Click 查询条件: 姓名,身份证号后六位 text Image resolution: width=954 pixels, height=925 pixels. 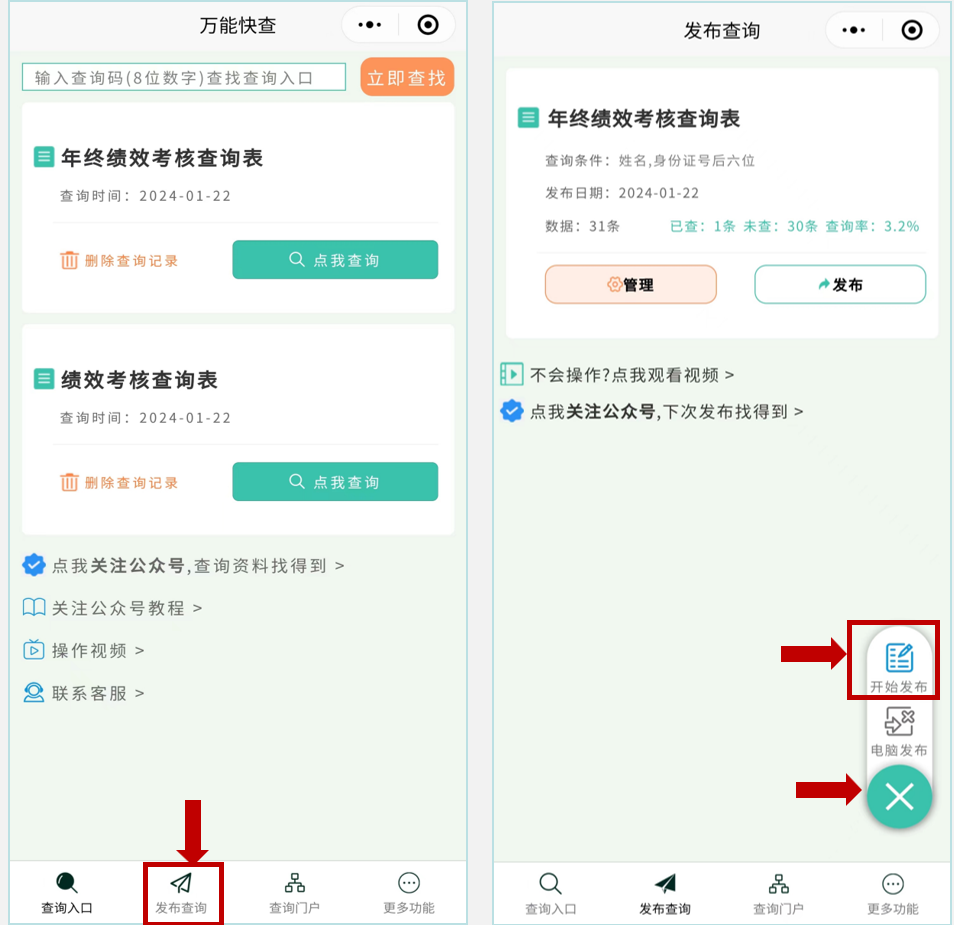[x=650, y=160]
